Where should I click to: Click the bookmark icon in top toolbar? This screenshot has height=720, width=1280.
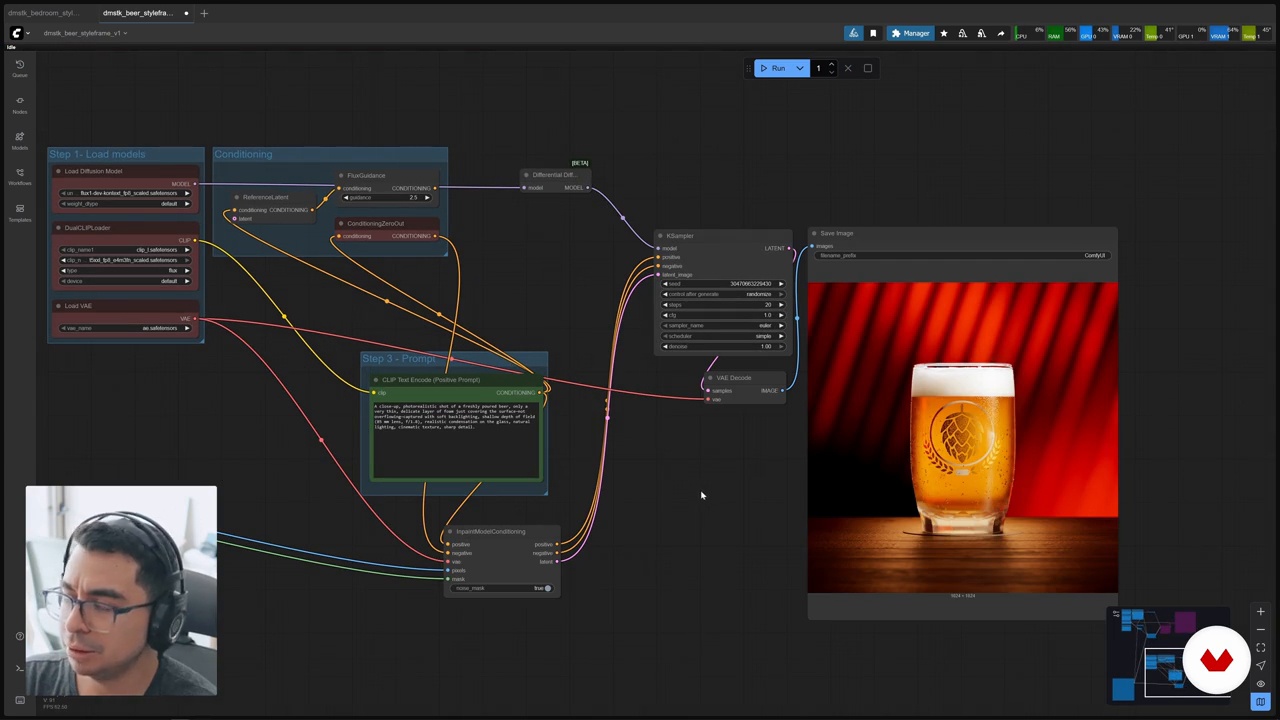click(873, 33)
